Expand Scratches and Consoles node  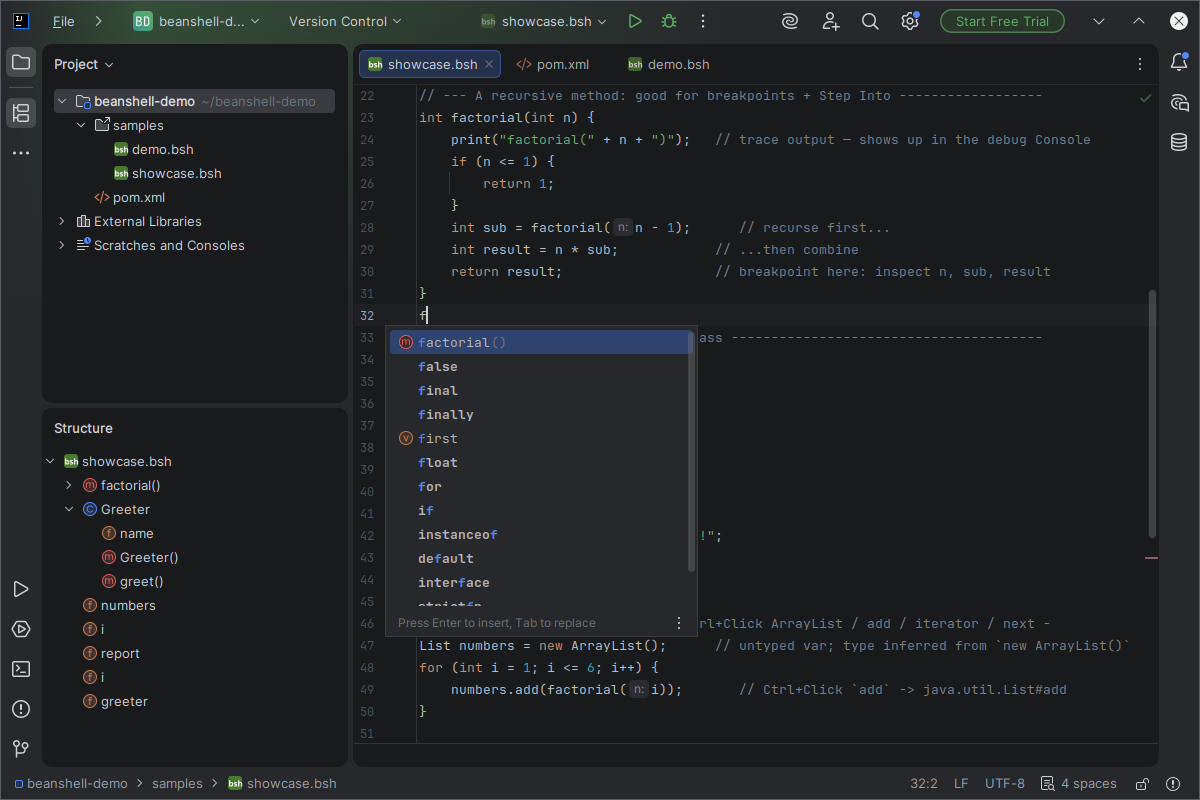pyautogui.click(x=63, y=245)
